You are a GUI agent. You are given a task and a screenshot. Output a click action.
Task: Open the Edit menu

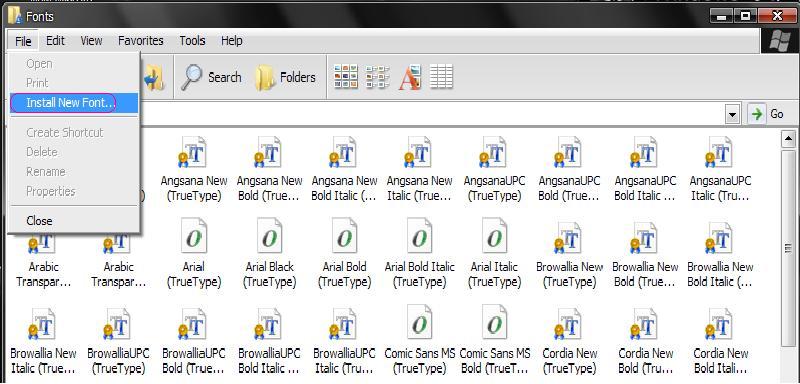[x=55, y=41]
